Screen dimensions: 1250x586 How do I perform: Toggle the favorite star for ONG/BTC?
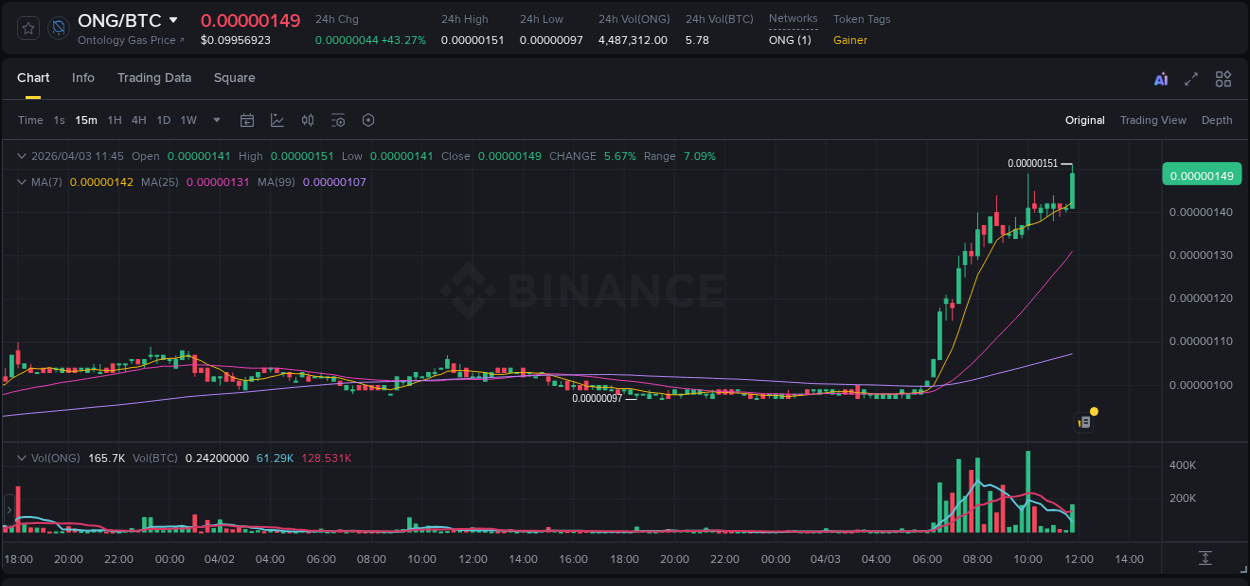point(27,28)
